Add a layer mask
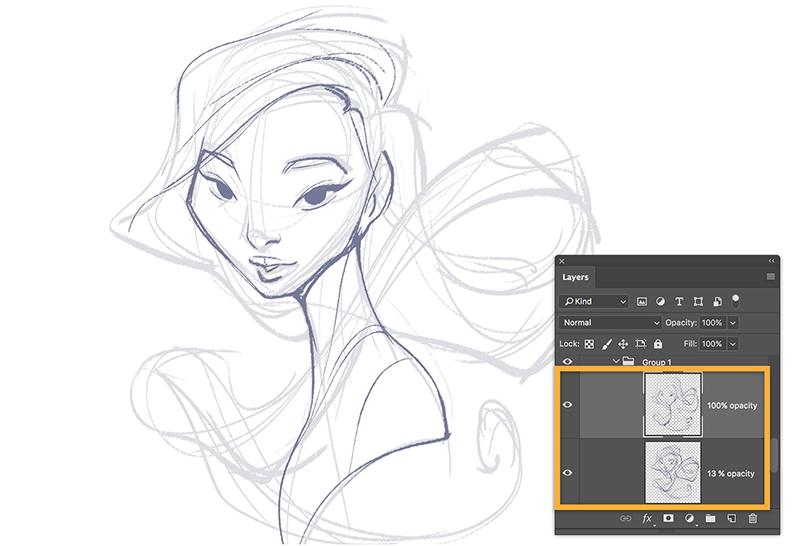Screen dimensions: 800x546 [x=668, y=519]
